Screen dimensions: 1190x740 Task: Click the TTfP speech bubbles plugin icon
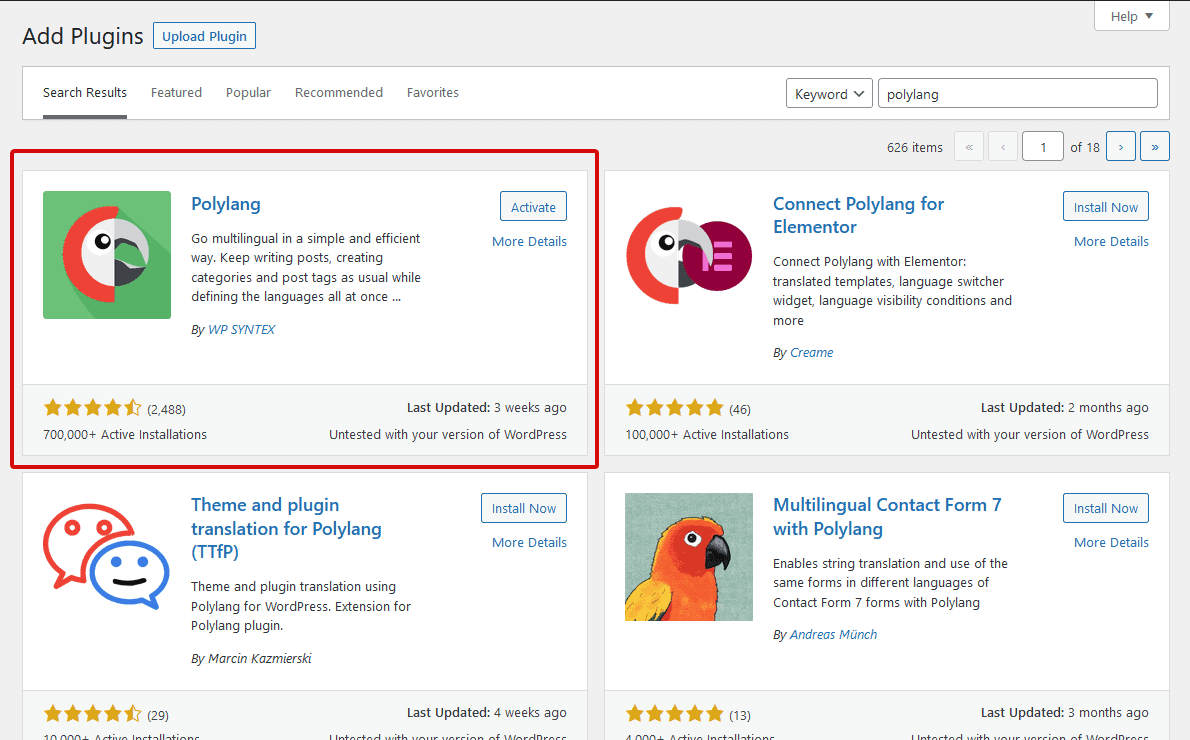(x=107, y=557)
